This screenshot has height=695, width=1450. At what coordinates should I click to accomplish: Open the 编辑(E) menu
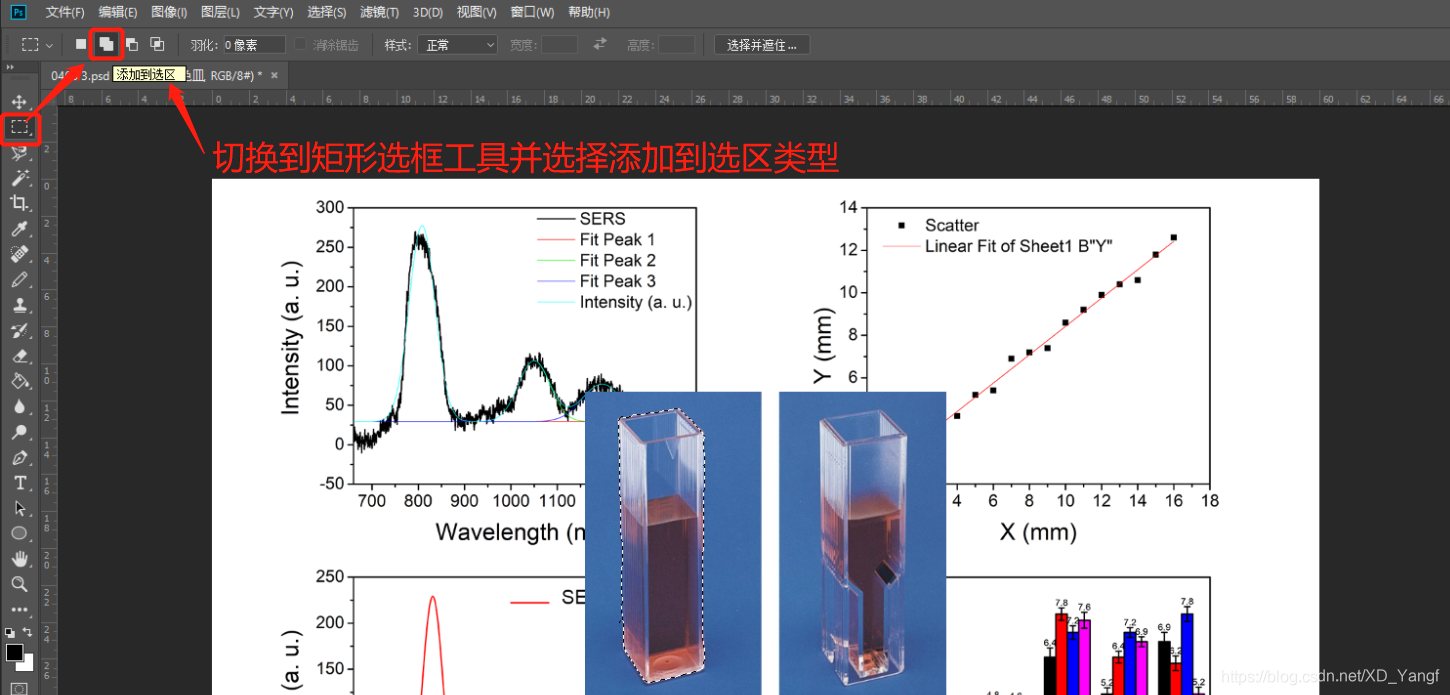coord(118,12)
